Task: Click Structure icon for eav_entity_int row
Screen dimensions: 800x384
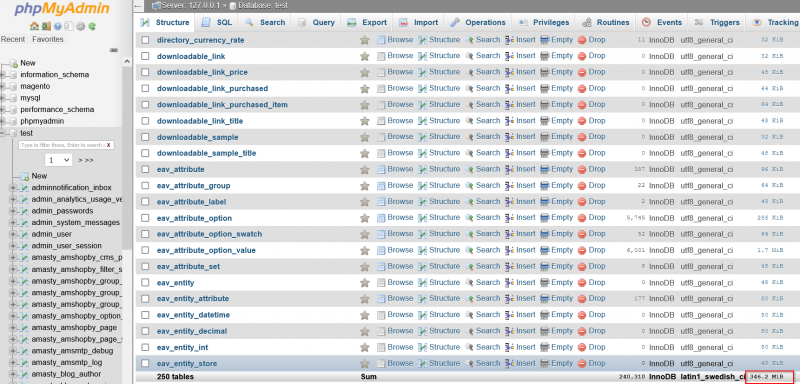Action: [x=422, y=347]
